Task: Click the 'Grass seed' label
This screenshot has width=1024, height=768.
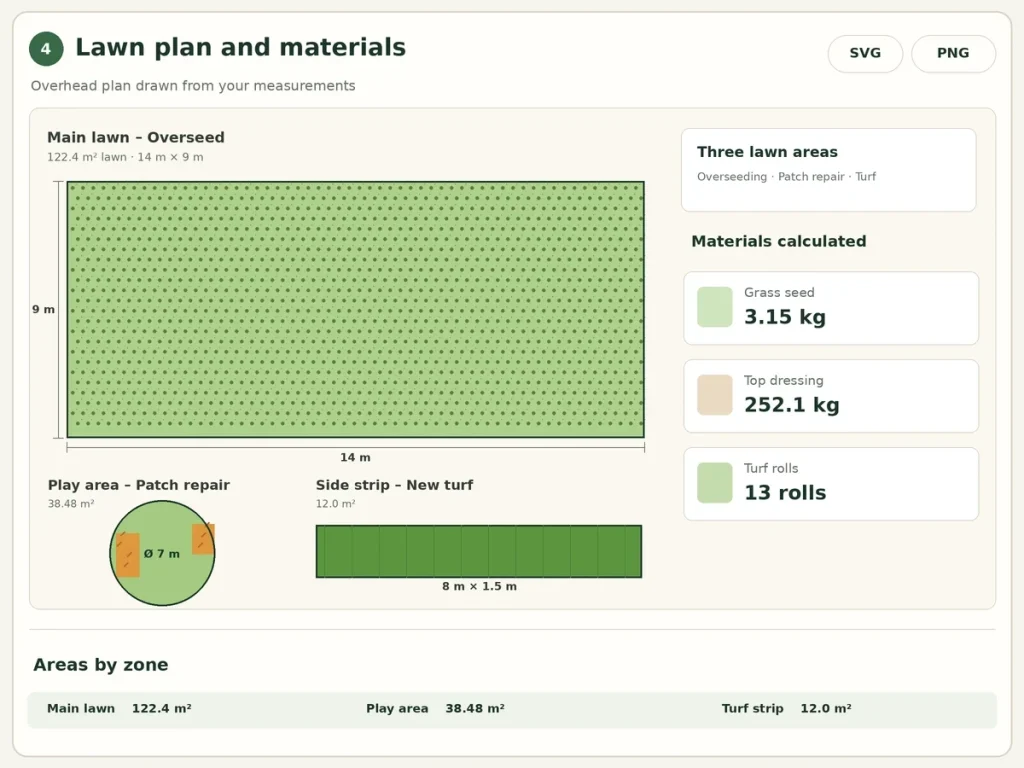Action: coord(779,293)
